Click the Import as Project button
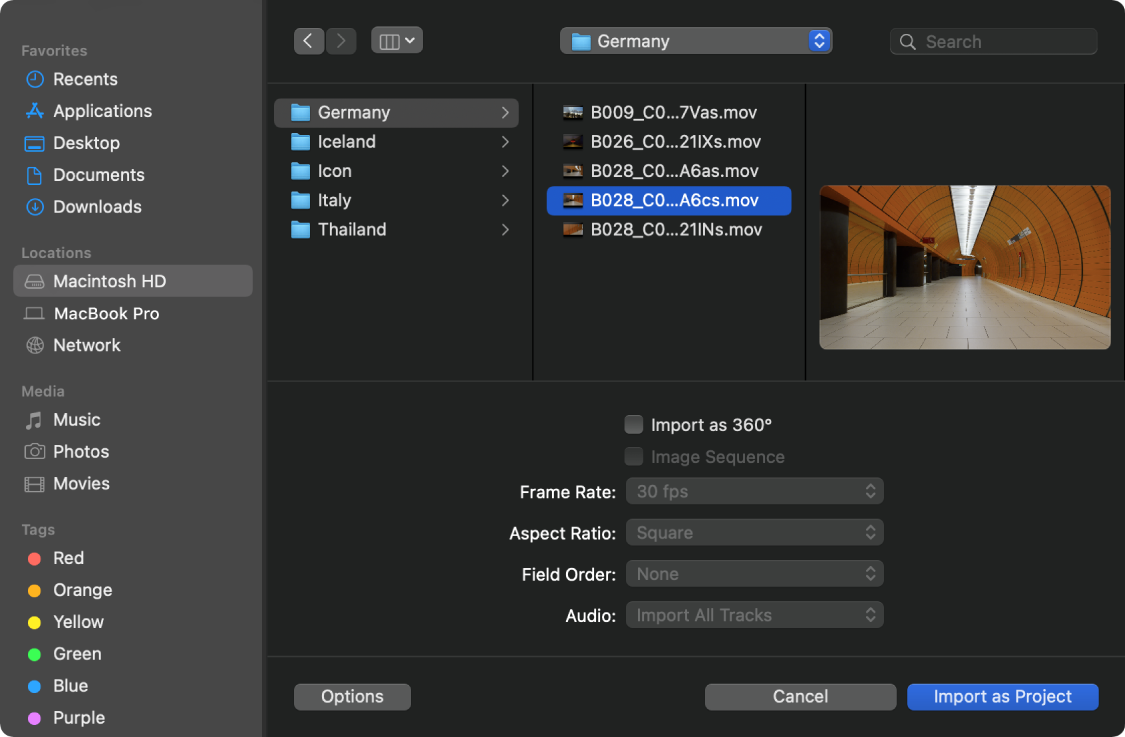Screen dimensions: 1125x737 [1002, 697]
